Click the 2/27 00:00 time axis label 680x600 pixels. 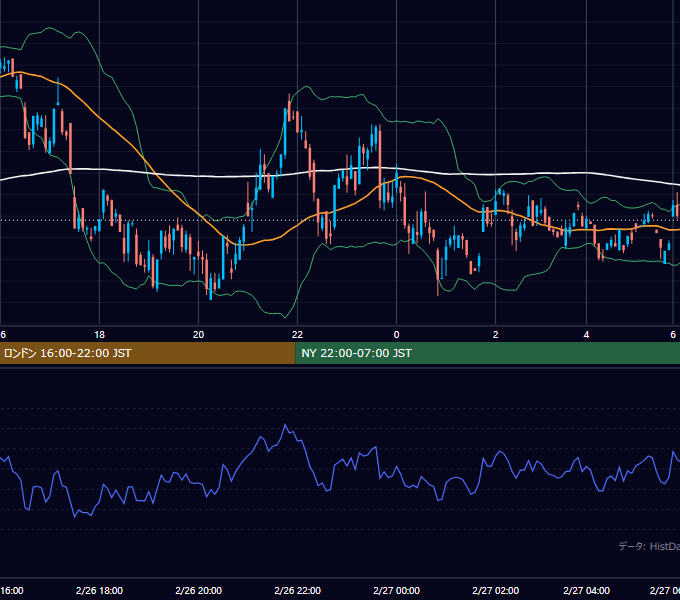click(x=396, y=590)
